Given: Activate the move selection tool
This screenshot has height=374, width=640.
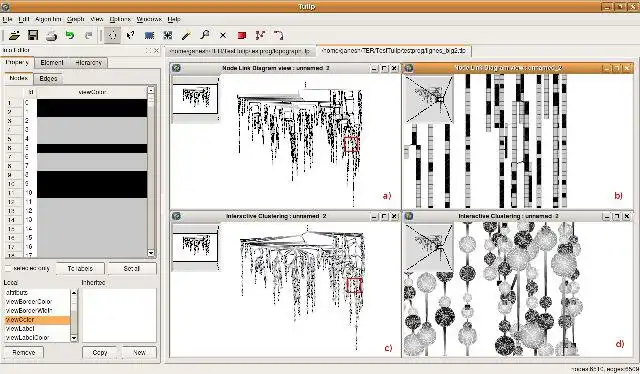Looking at the screenshot, I should [x=168, y=36].
